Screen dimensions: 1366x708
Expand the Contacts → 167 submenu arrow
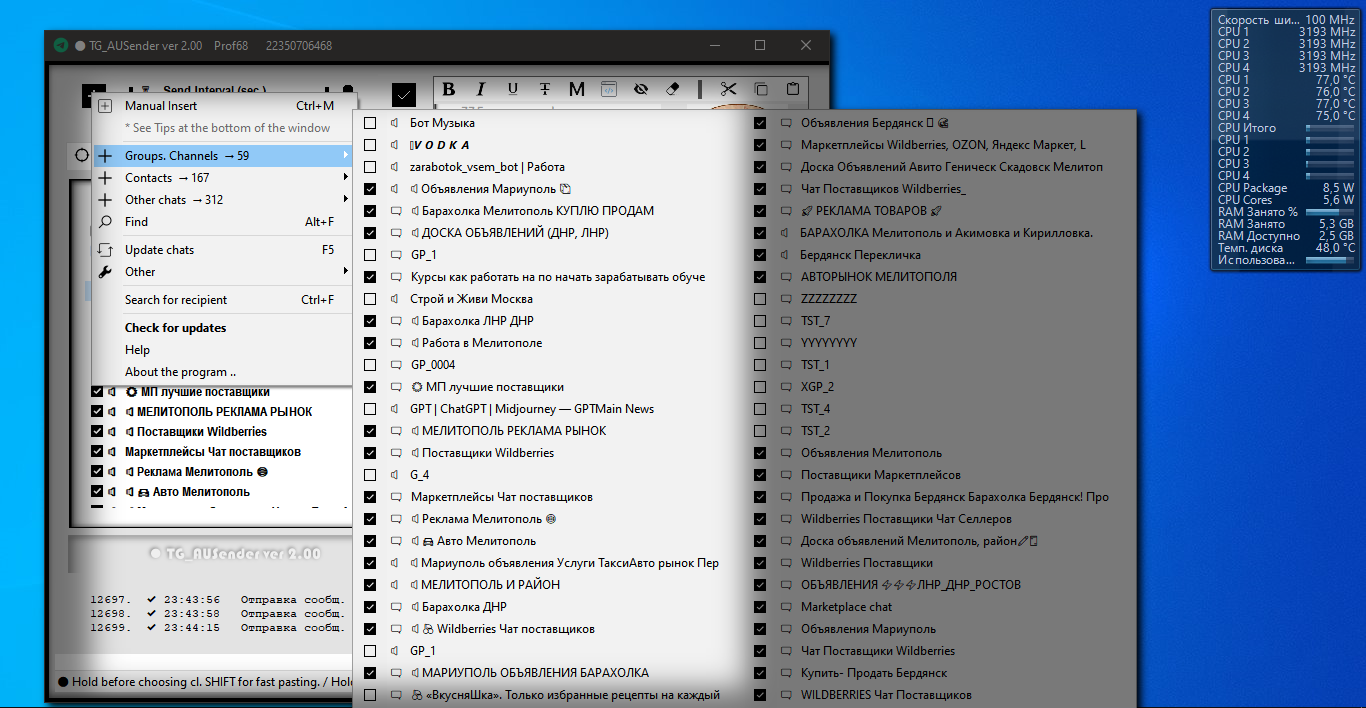point(346,178)
